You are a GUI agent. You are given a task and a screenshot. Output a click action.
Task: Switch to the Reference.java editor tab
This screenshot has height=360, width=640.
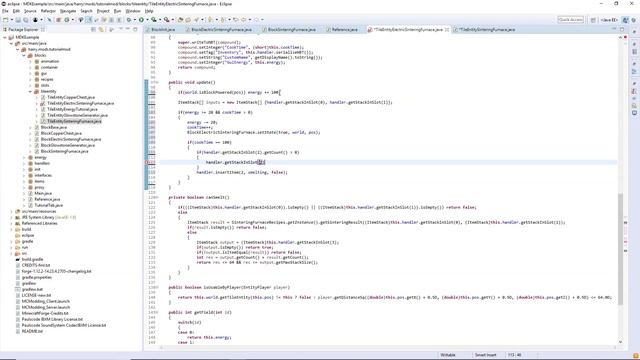(x=344, y=29)
